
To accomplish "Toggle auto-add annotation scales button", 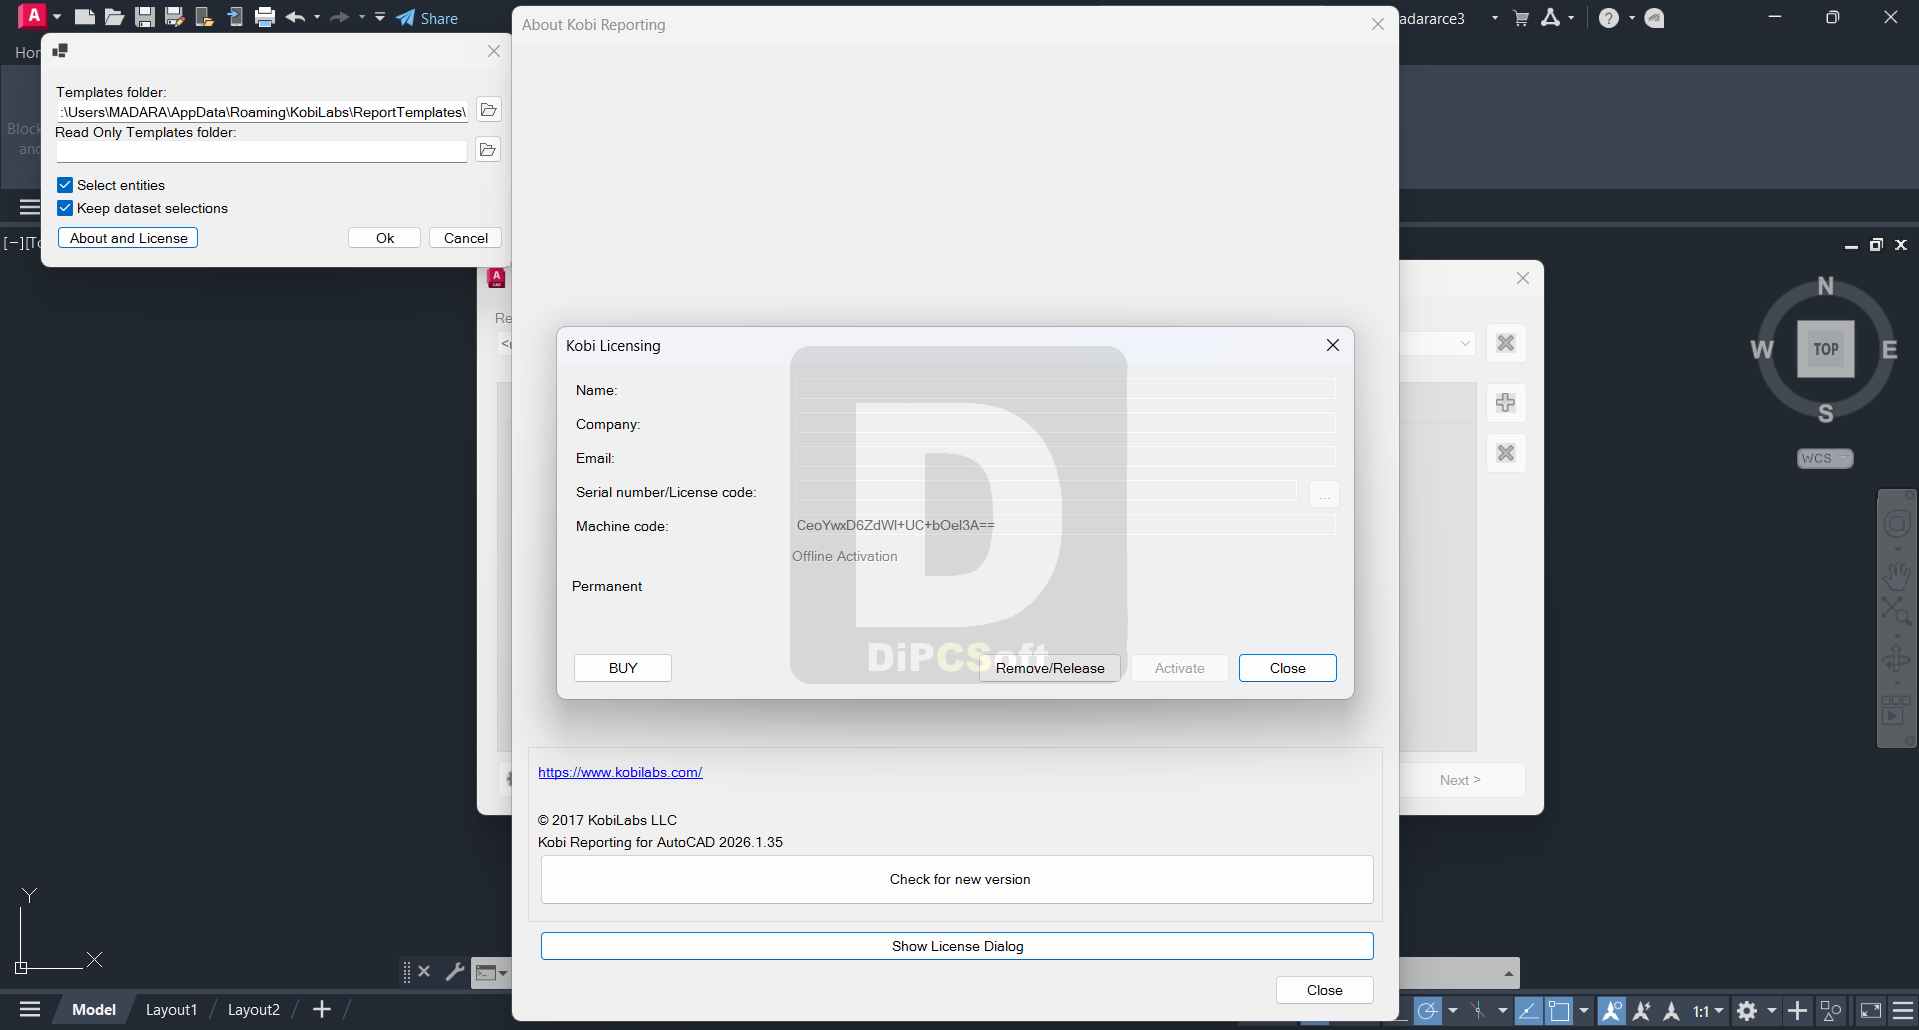I will (1642, 1011).
